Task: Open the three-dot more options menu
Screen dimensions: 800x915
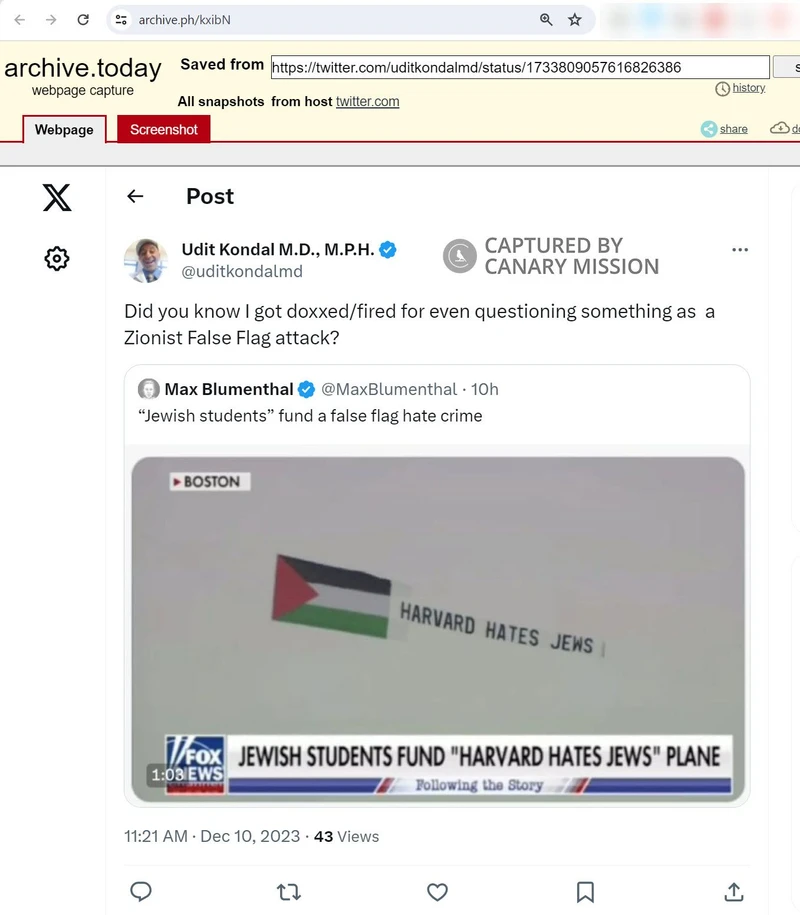Action: (x=740, y=250)
